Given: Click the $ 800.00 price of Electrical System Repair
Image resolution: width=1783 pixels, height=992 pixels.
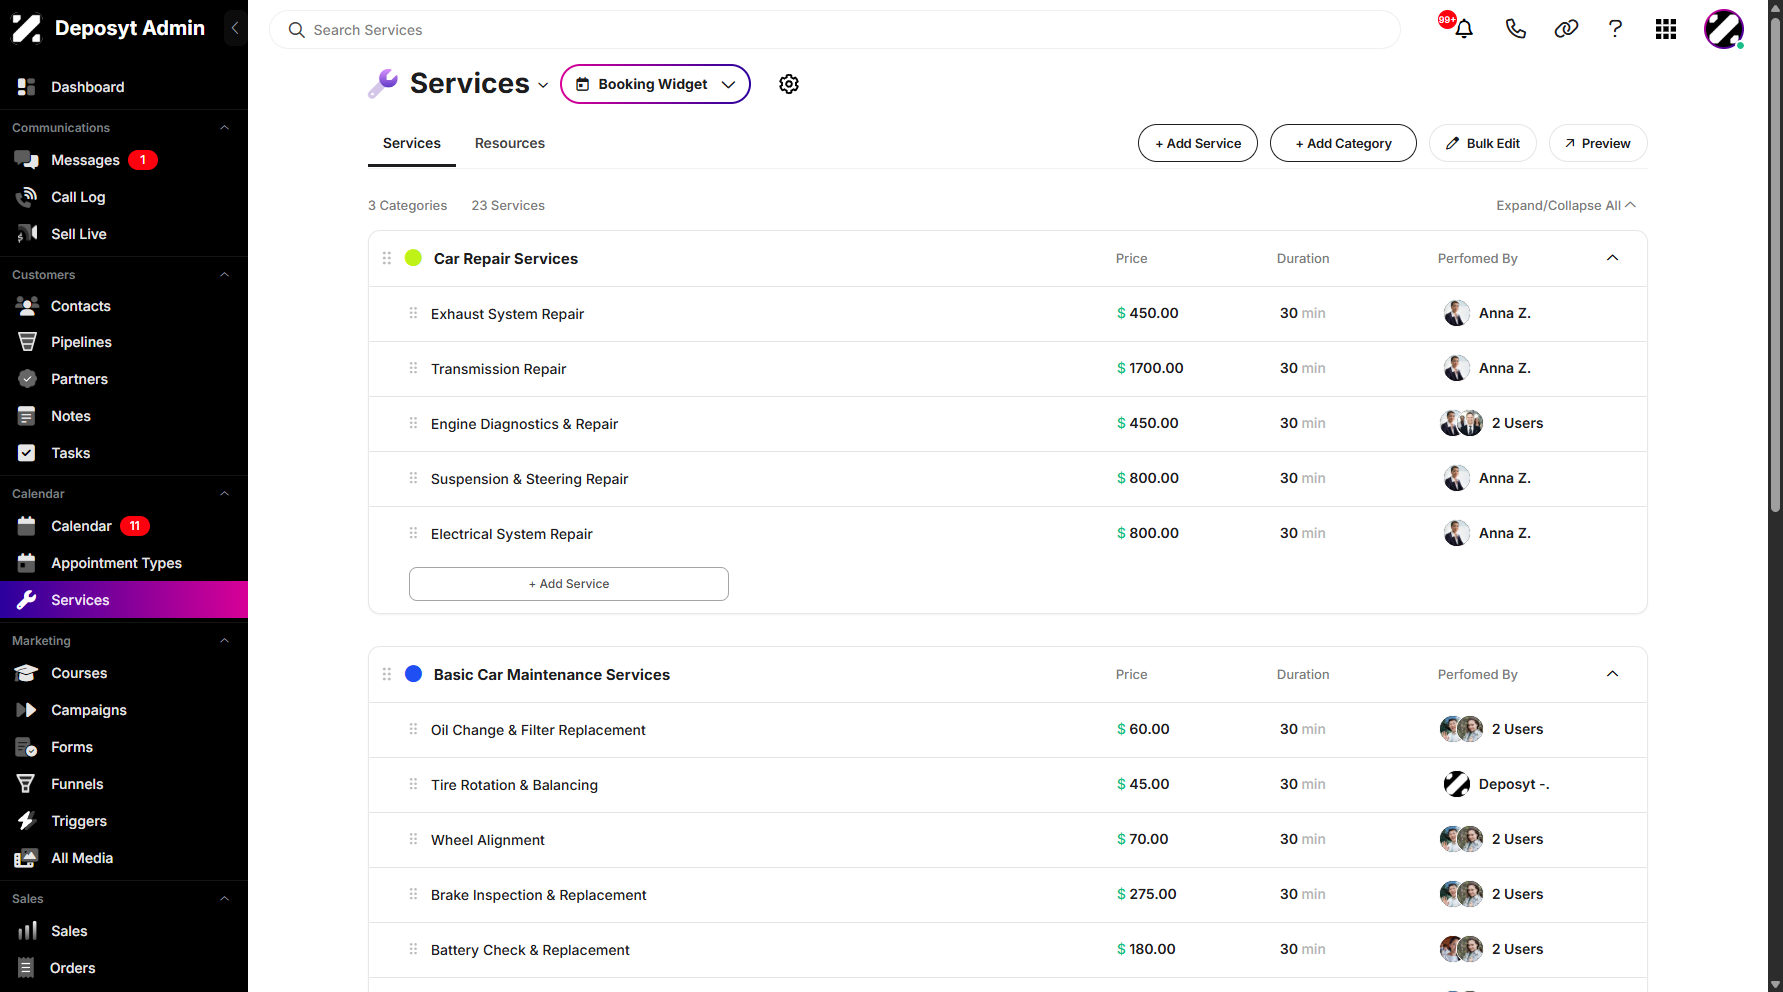Looking at the screenshot, I should (x=1148, y=533).
